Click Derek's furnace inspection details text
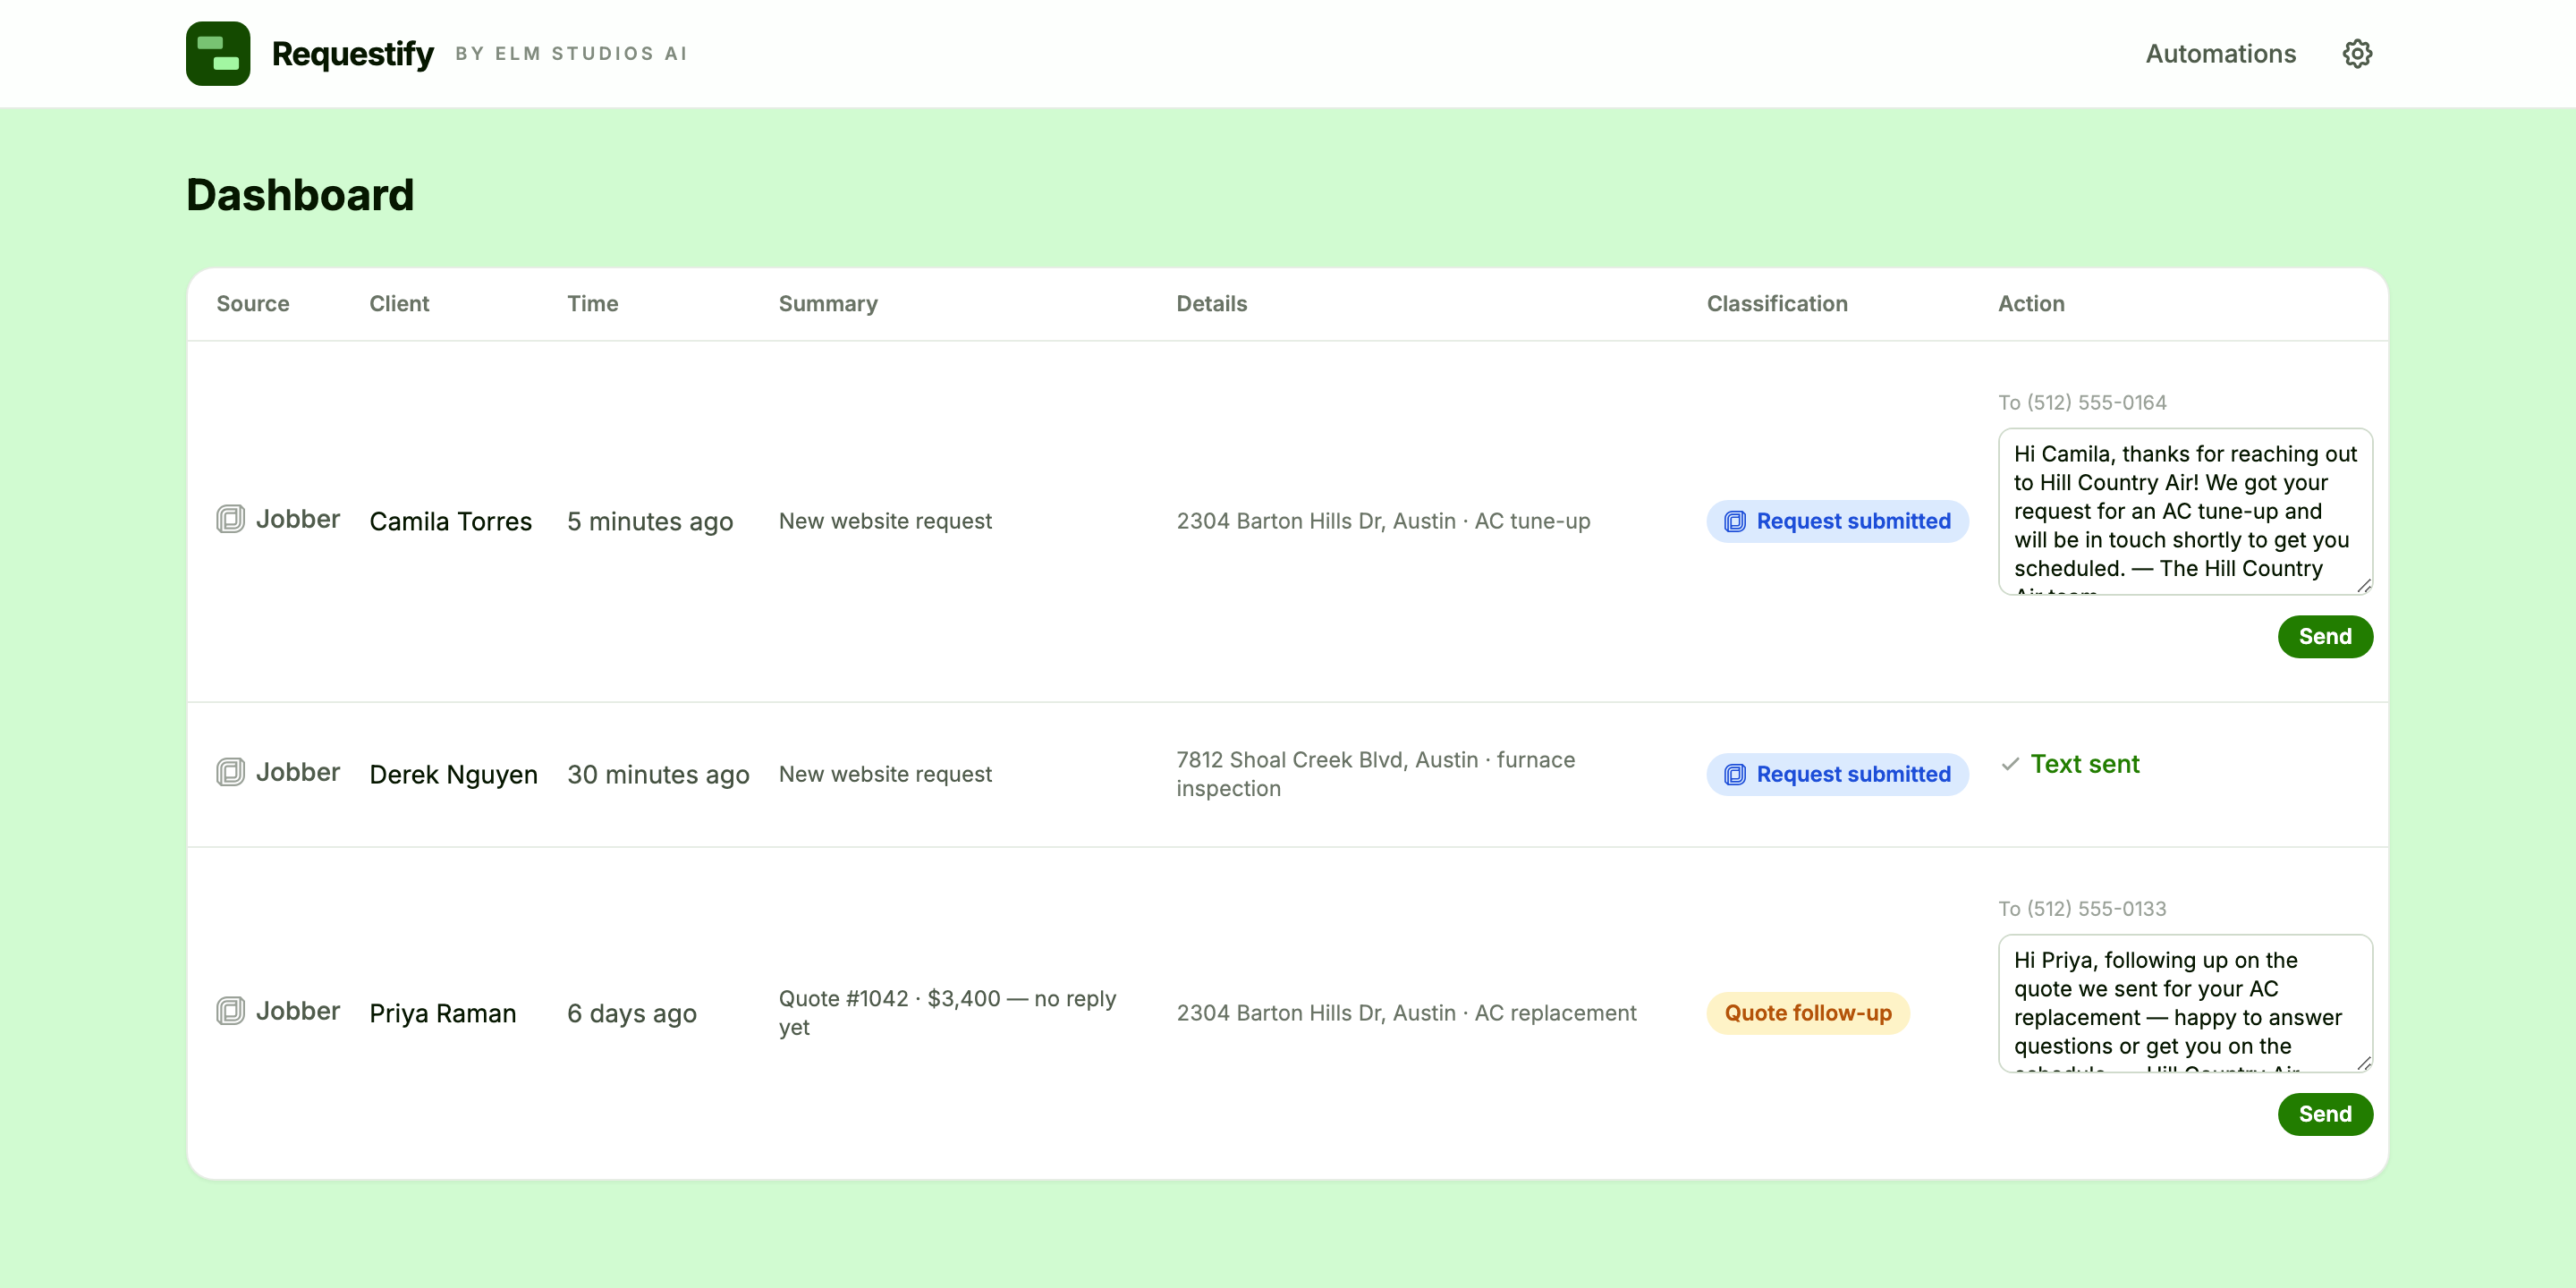Image resolution: width=2576 pixels, height=1288 pixels. [x=1375, y=774]
